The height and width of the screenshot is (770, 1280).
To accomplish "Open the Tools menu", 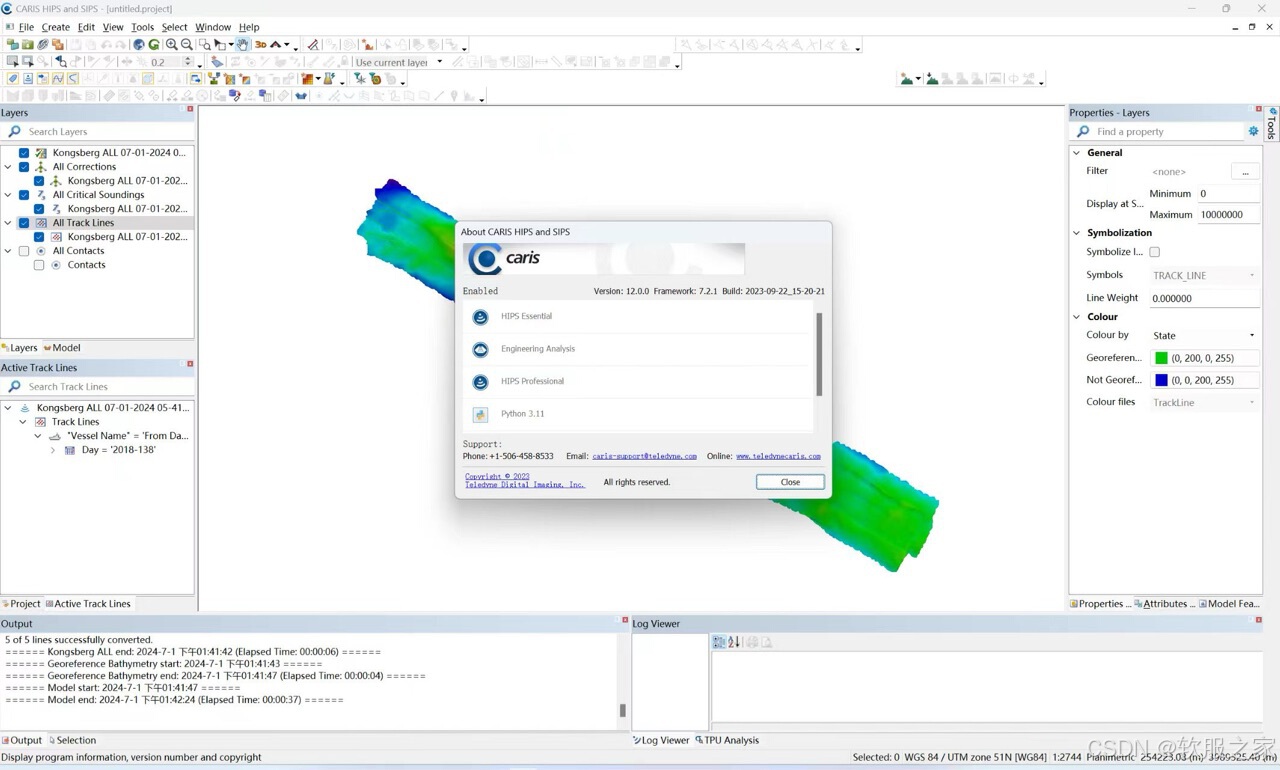I will coord(143,27).
